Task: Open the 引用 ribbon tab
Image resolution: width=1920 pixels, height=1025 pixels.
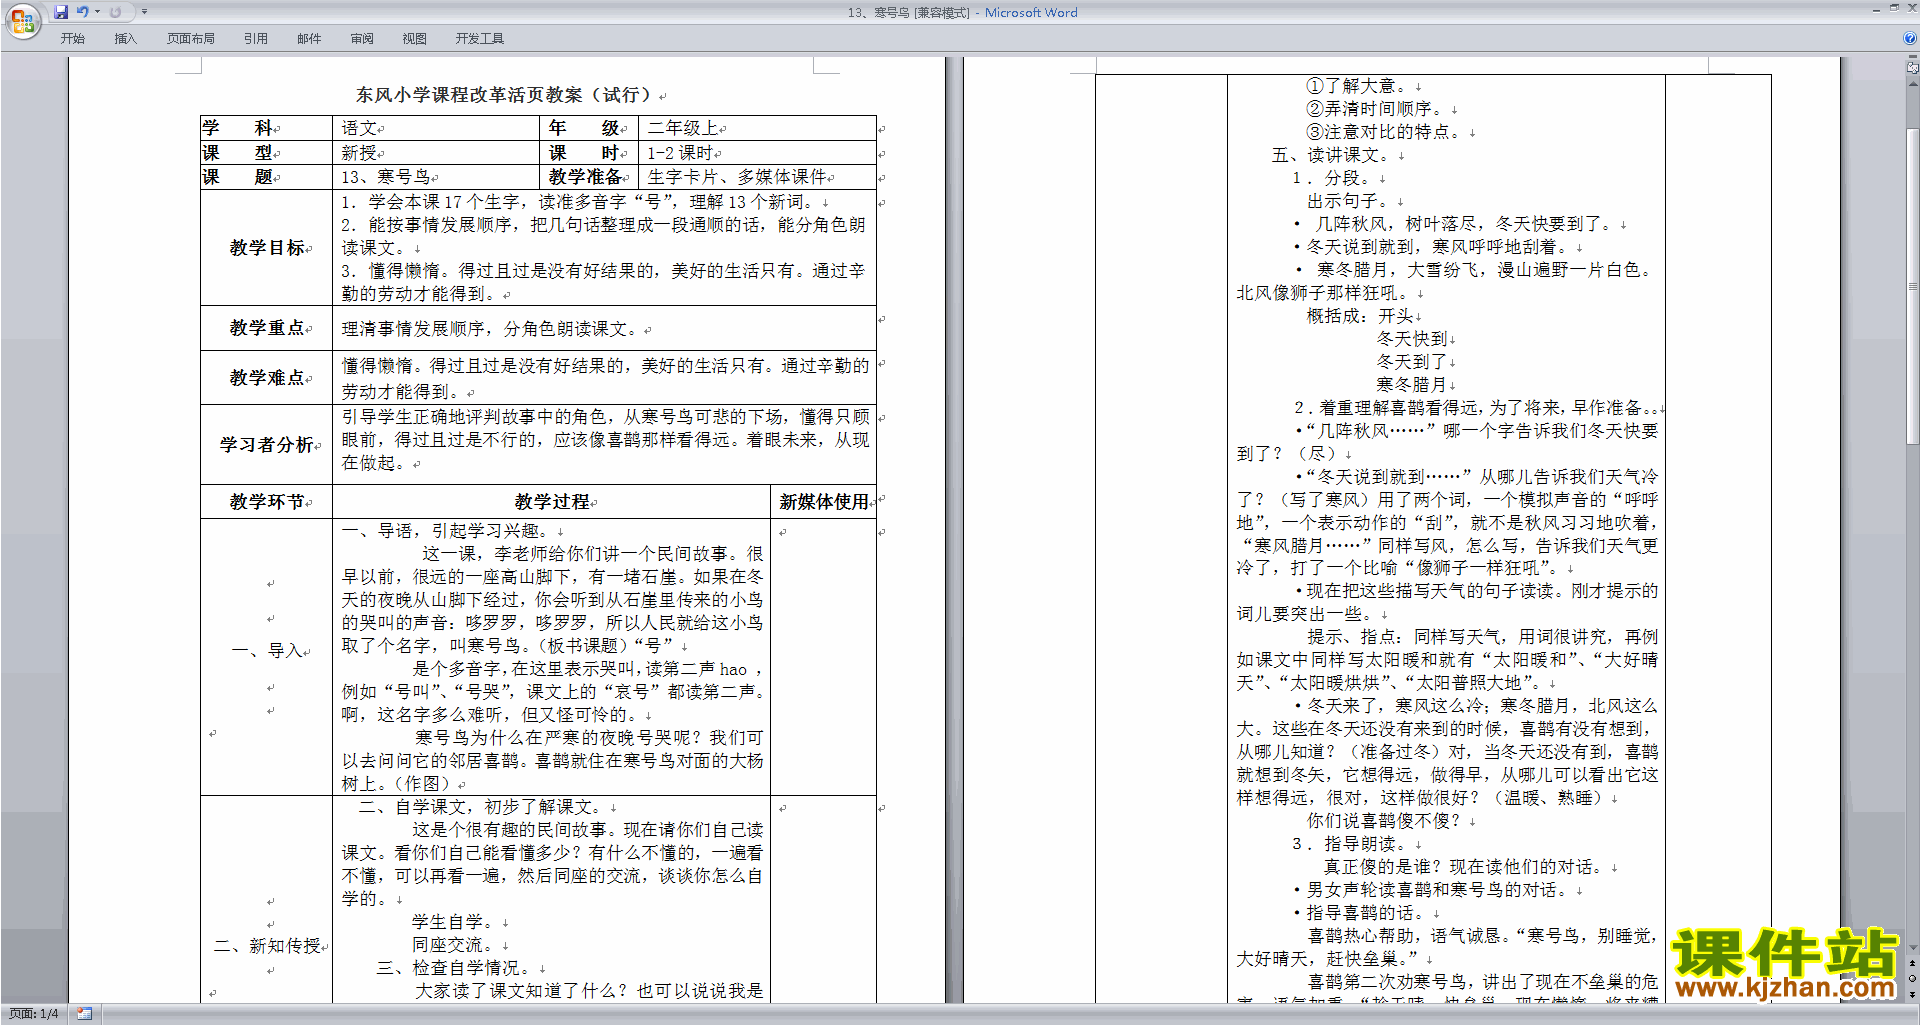Action: point(255,39)
